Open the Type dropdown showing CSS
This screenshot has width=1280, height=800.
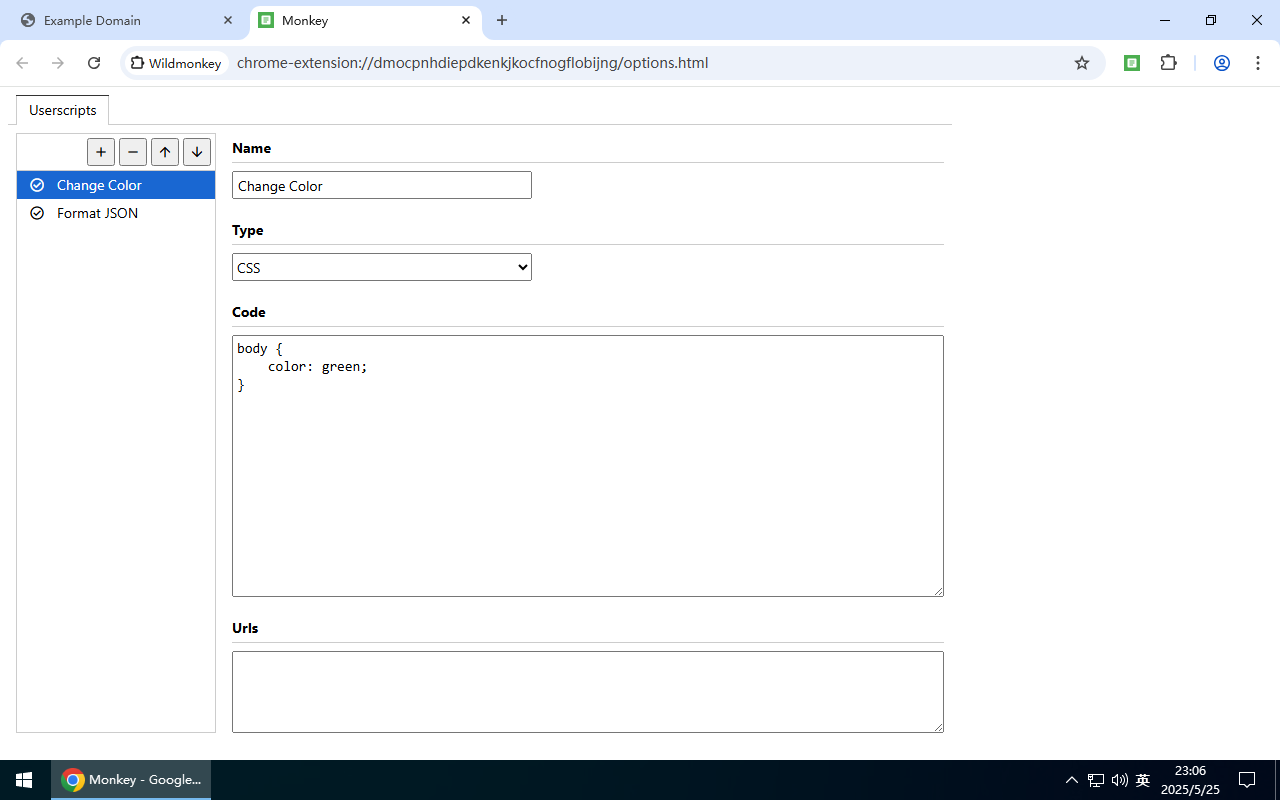point(382,267)
